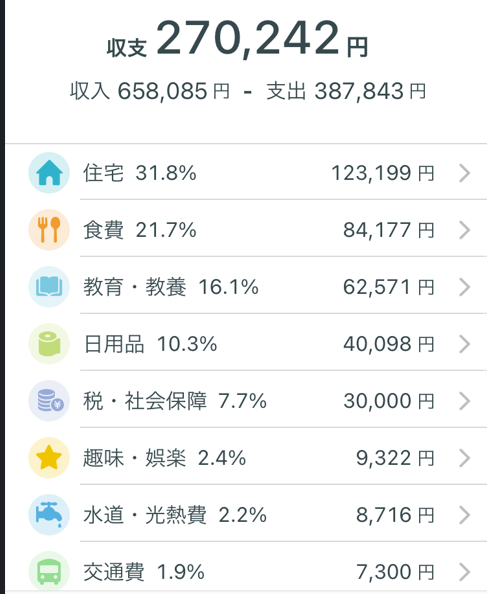The width and height of the screenshot is (487, 594).
Task: Tap the fork and spoon 食費 icon
Action: [x=49, y=230]
